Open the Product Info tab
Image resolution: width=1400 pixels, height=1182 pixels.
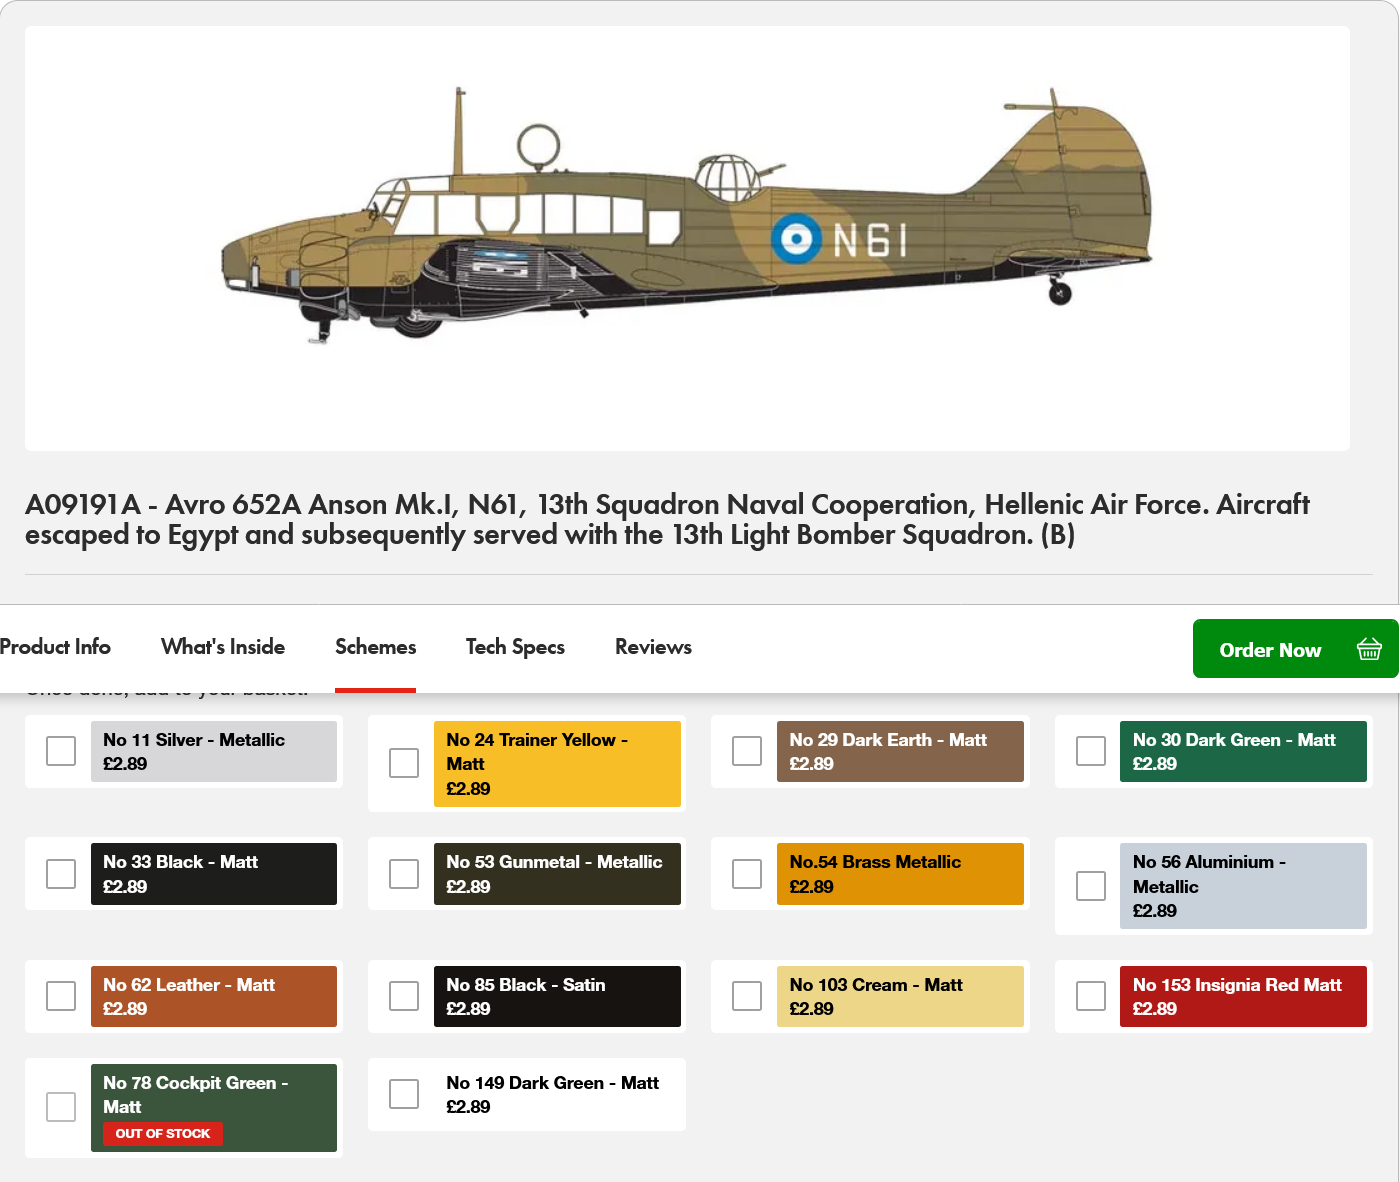coord(55,647)
